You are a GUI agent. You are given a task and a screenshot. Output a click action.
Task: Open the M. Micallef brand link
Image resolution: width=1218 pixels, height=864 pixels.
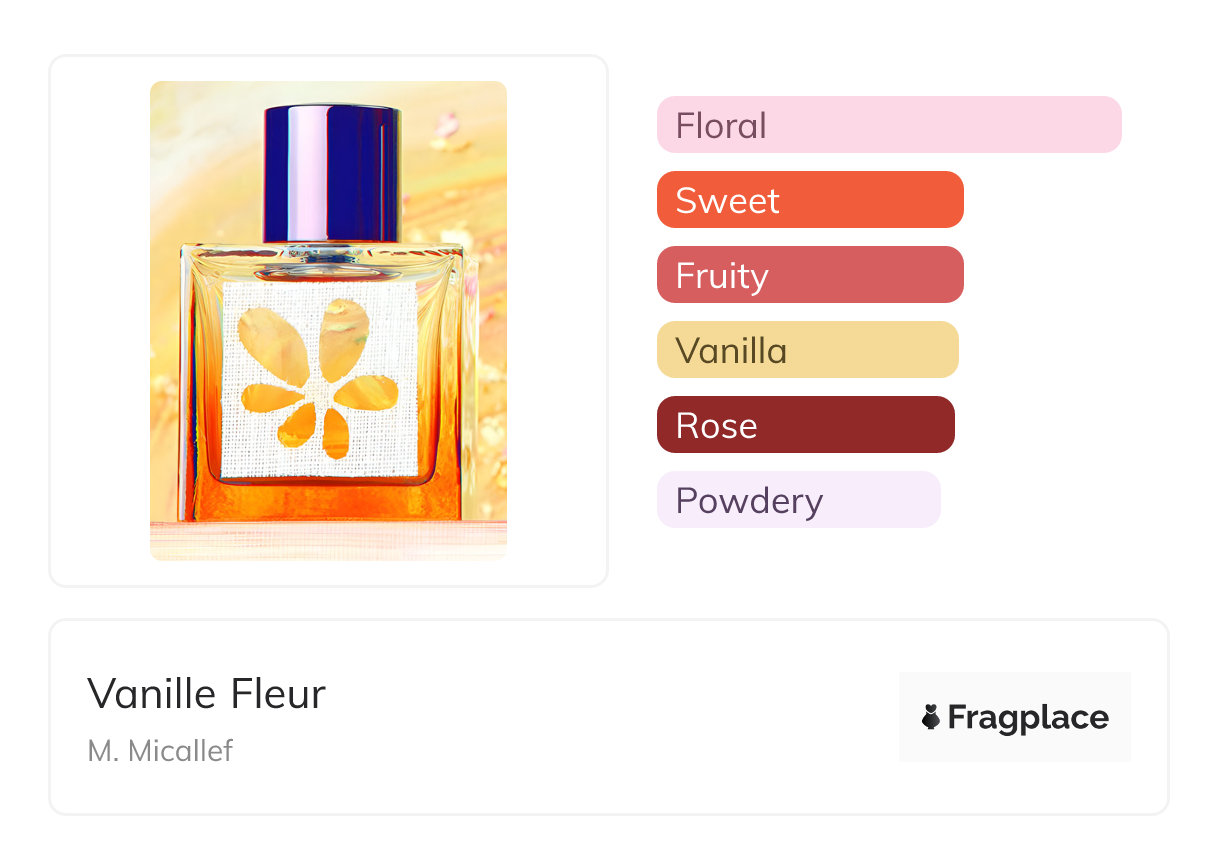(x=160, y=750)
